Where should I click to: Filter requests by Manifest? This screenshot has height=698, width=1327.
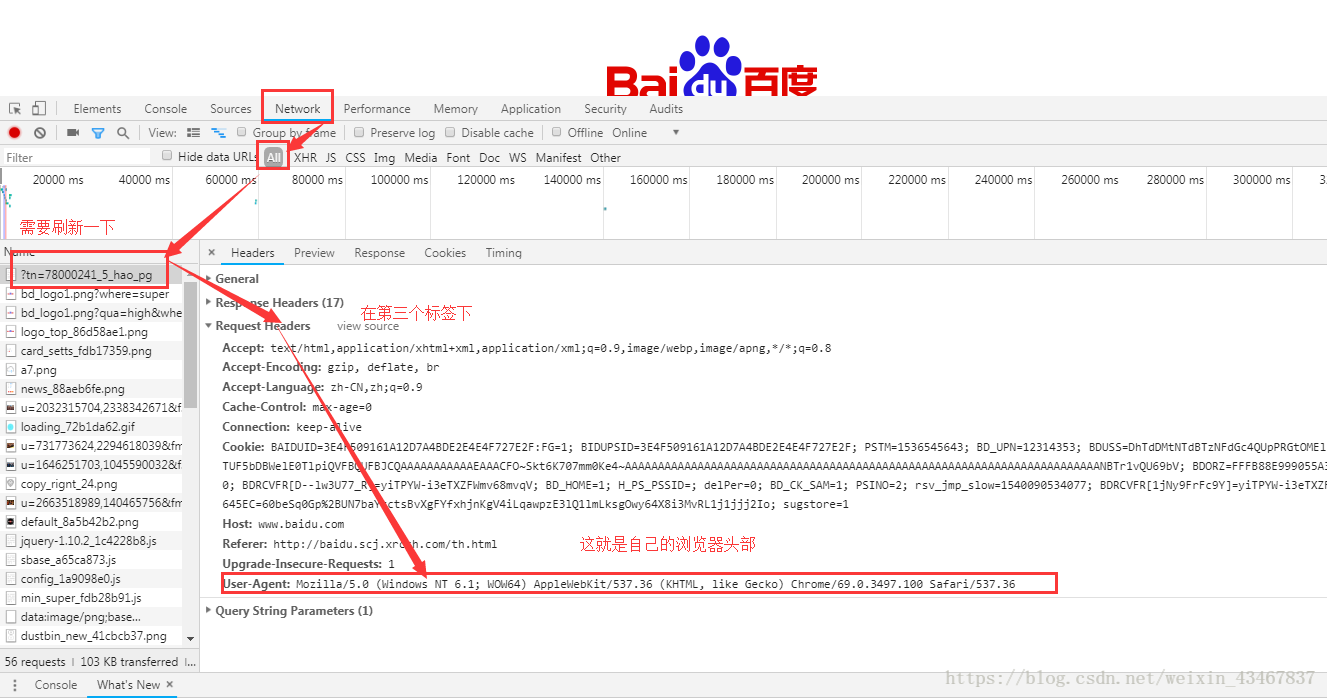tap(558, 158)
